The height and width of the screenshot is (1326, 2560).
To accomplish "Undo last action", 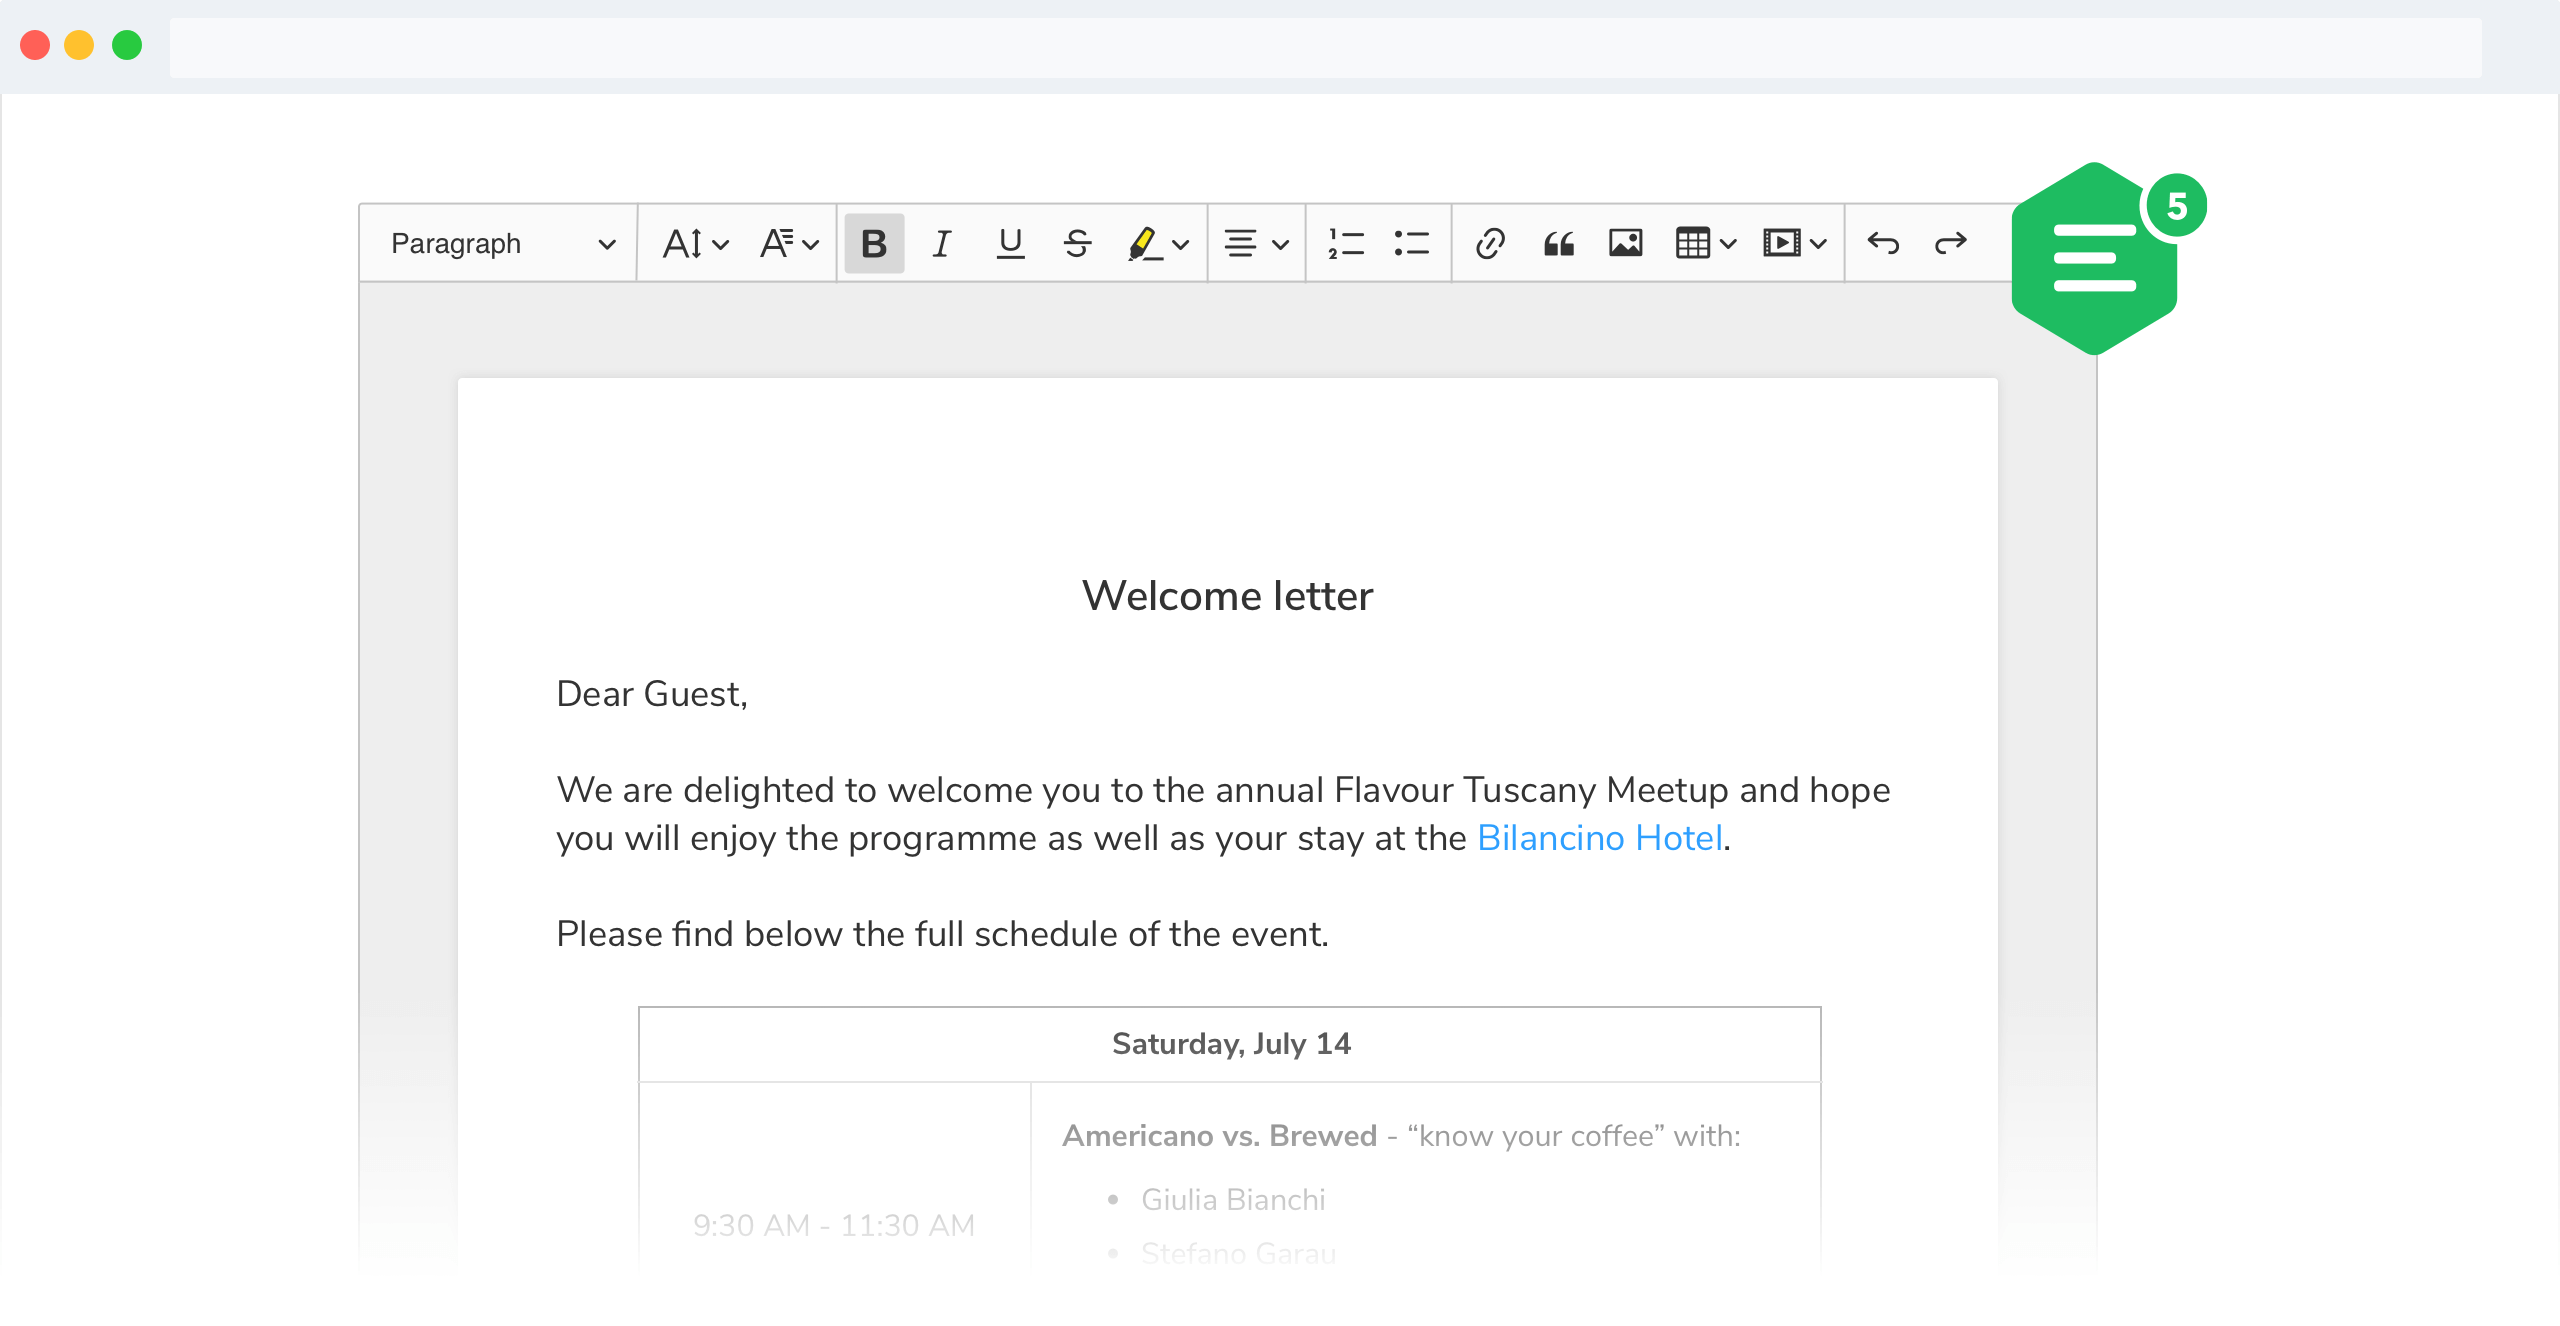I will point(1884,242).
